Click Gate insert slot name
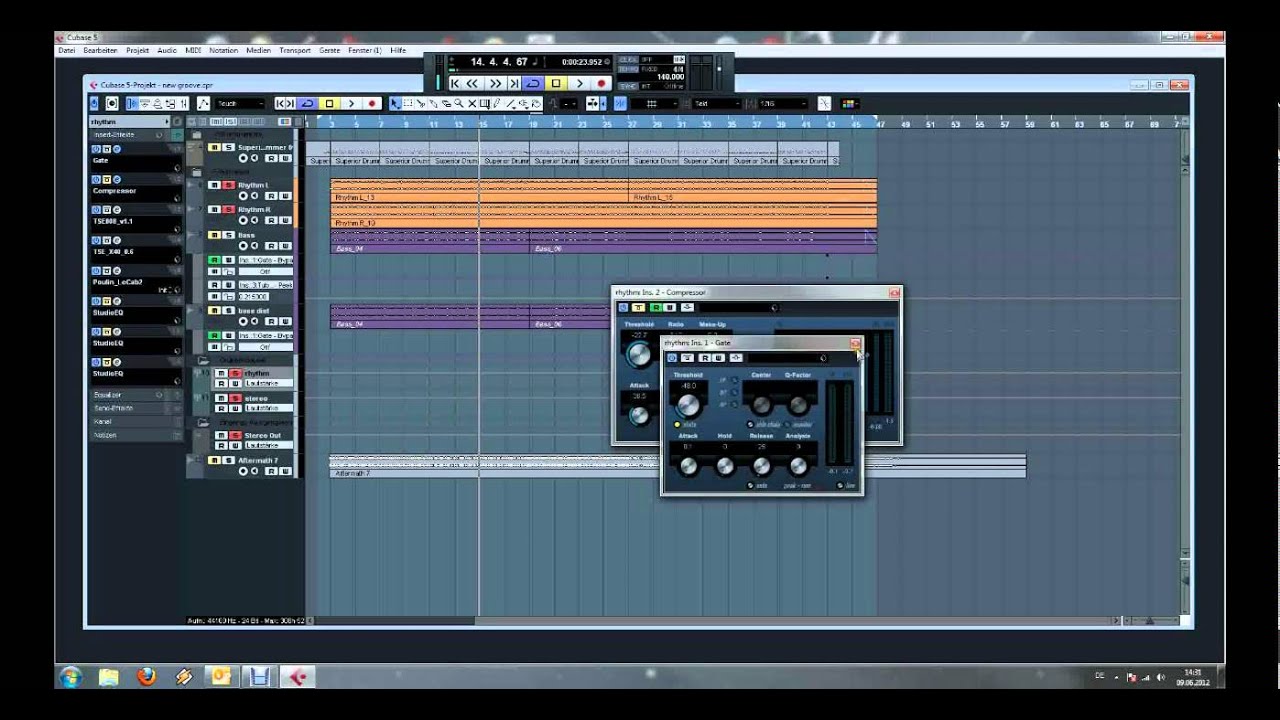 tap(100, 160)
